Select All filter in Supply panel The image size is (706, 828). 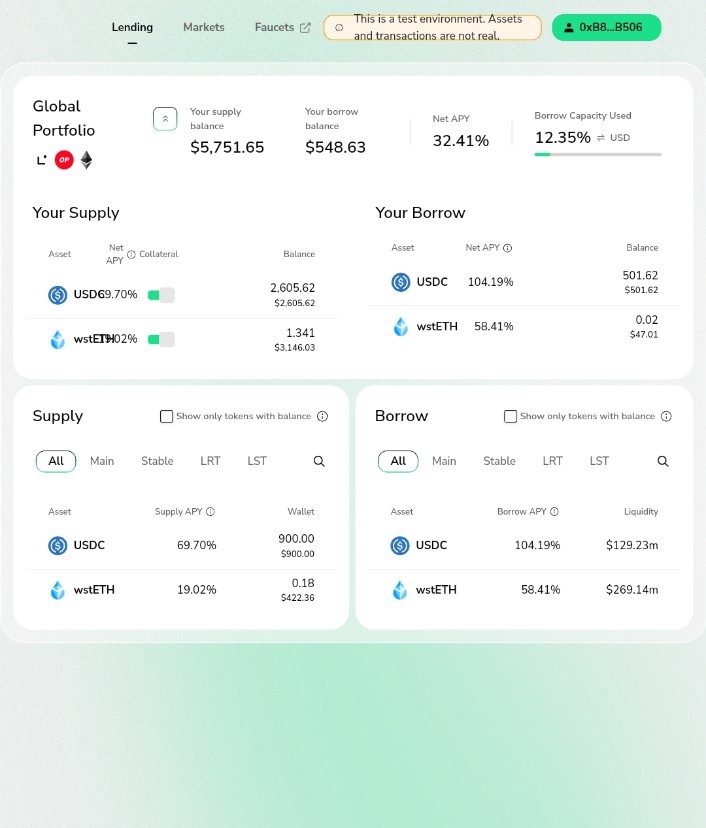pos(56,461)
